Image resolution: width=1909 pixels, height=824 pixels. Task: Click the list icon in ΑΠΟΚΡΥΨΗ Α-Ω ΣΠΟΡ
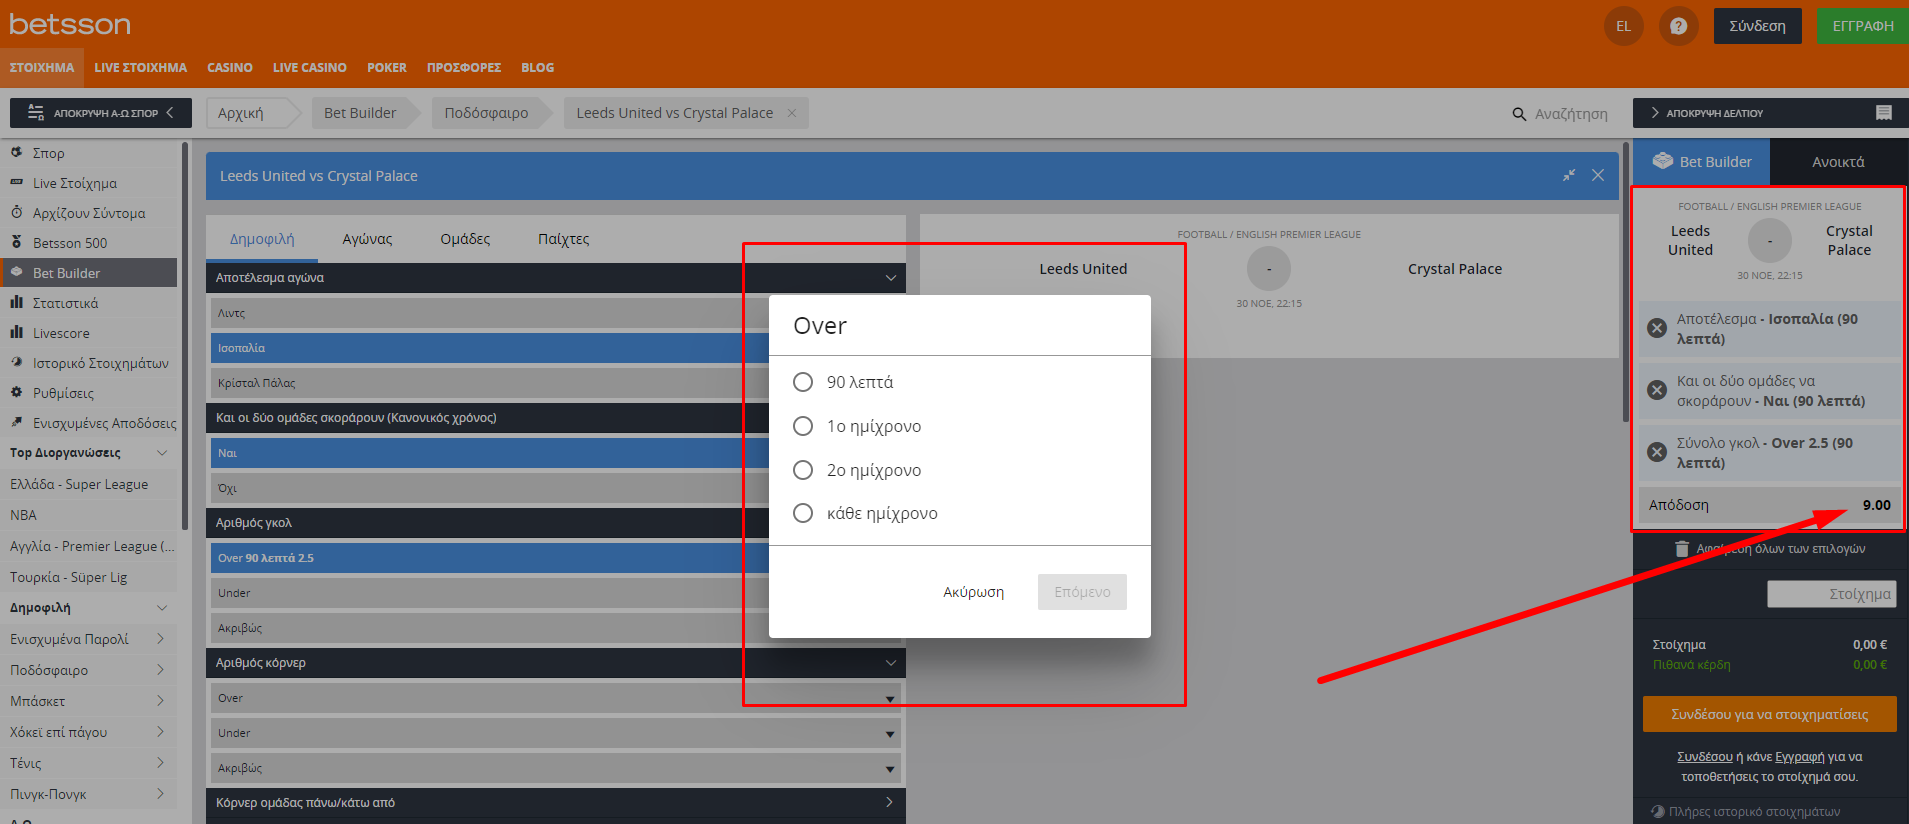click(36, 112)
